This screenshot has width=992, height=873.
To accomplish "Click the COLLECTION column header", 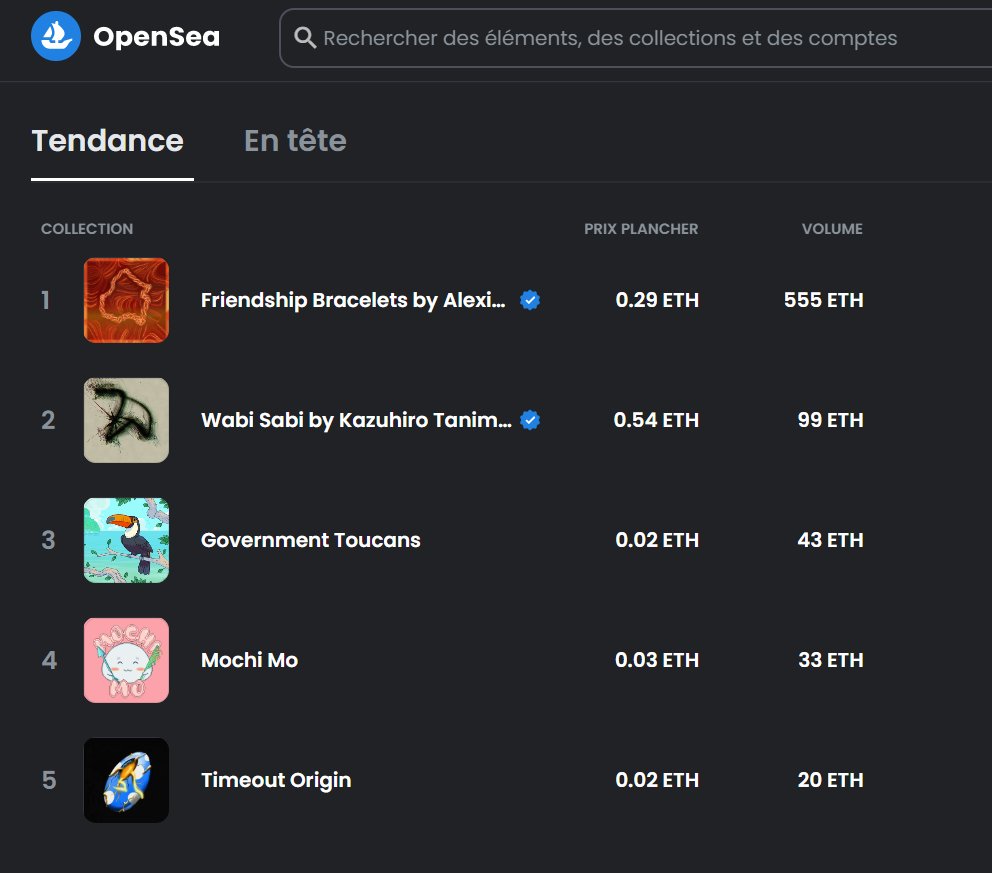I will pyautogui.click(x=87, y=229).
